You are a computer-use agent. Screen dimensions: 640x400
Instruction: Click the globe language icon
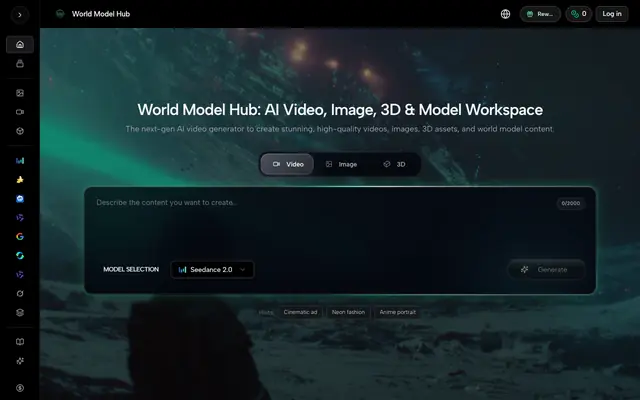pos(505,14)
